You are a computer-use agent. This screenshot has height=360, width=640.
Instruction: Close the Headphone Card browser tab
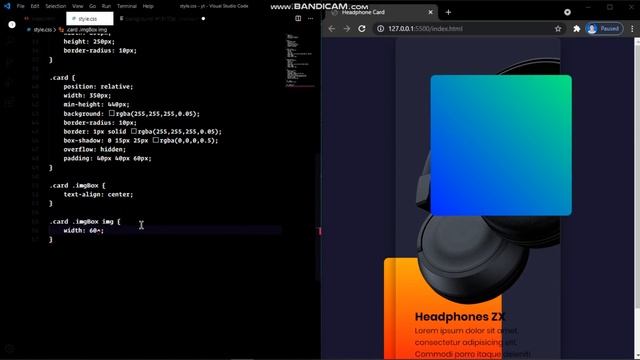coord(430,12)
